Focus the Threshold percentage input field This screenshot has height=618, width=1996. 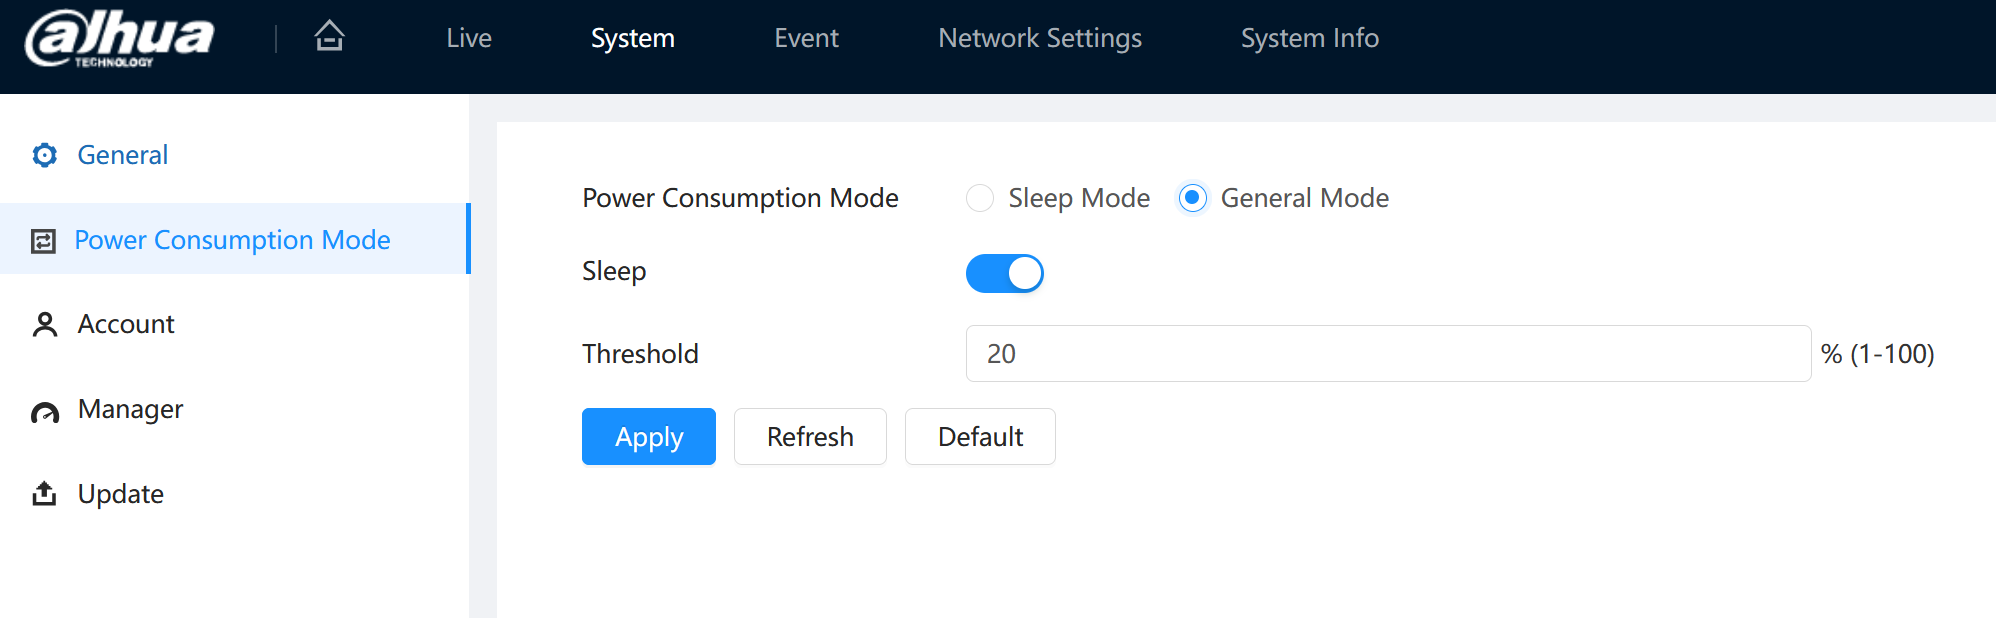pyautogui.click(x=1388, y=353)
